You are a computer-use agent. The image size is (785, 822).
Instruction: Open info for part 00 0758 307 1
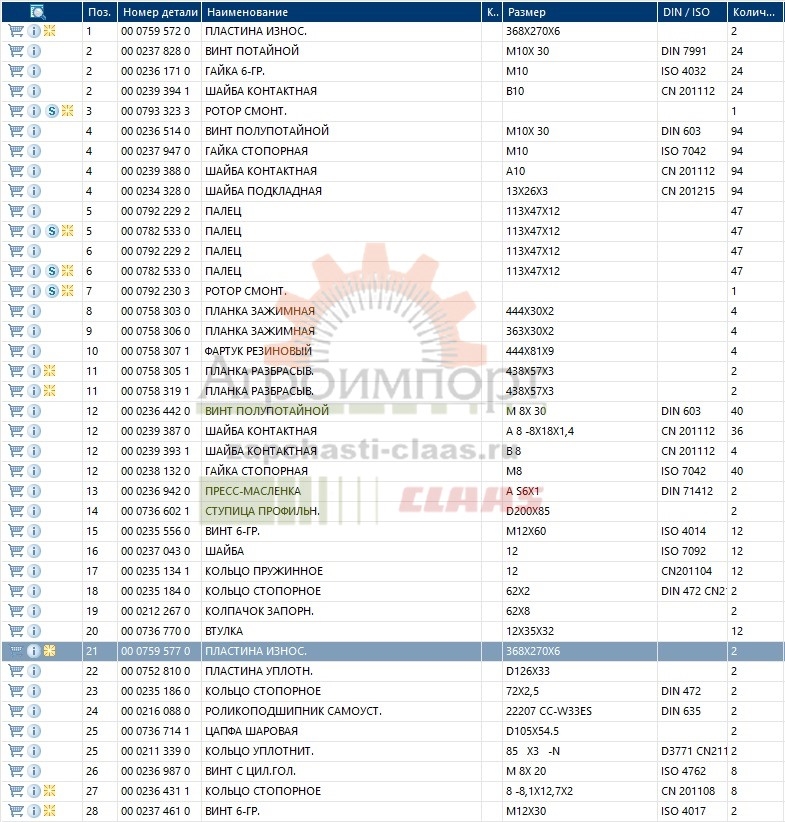point(34,351)
